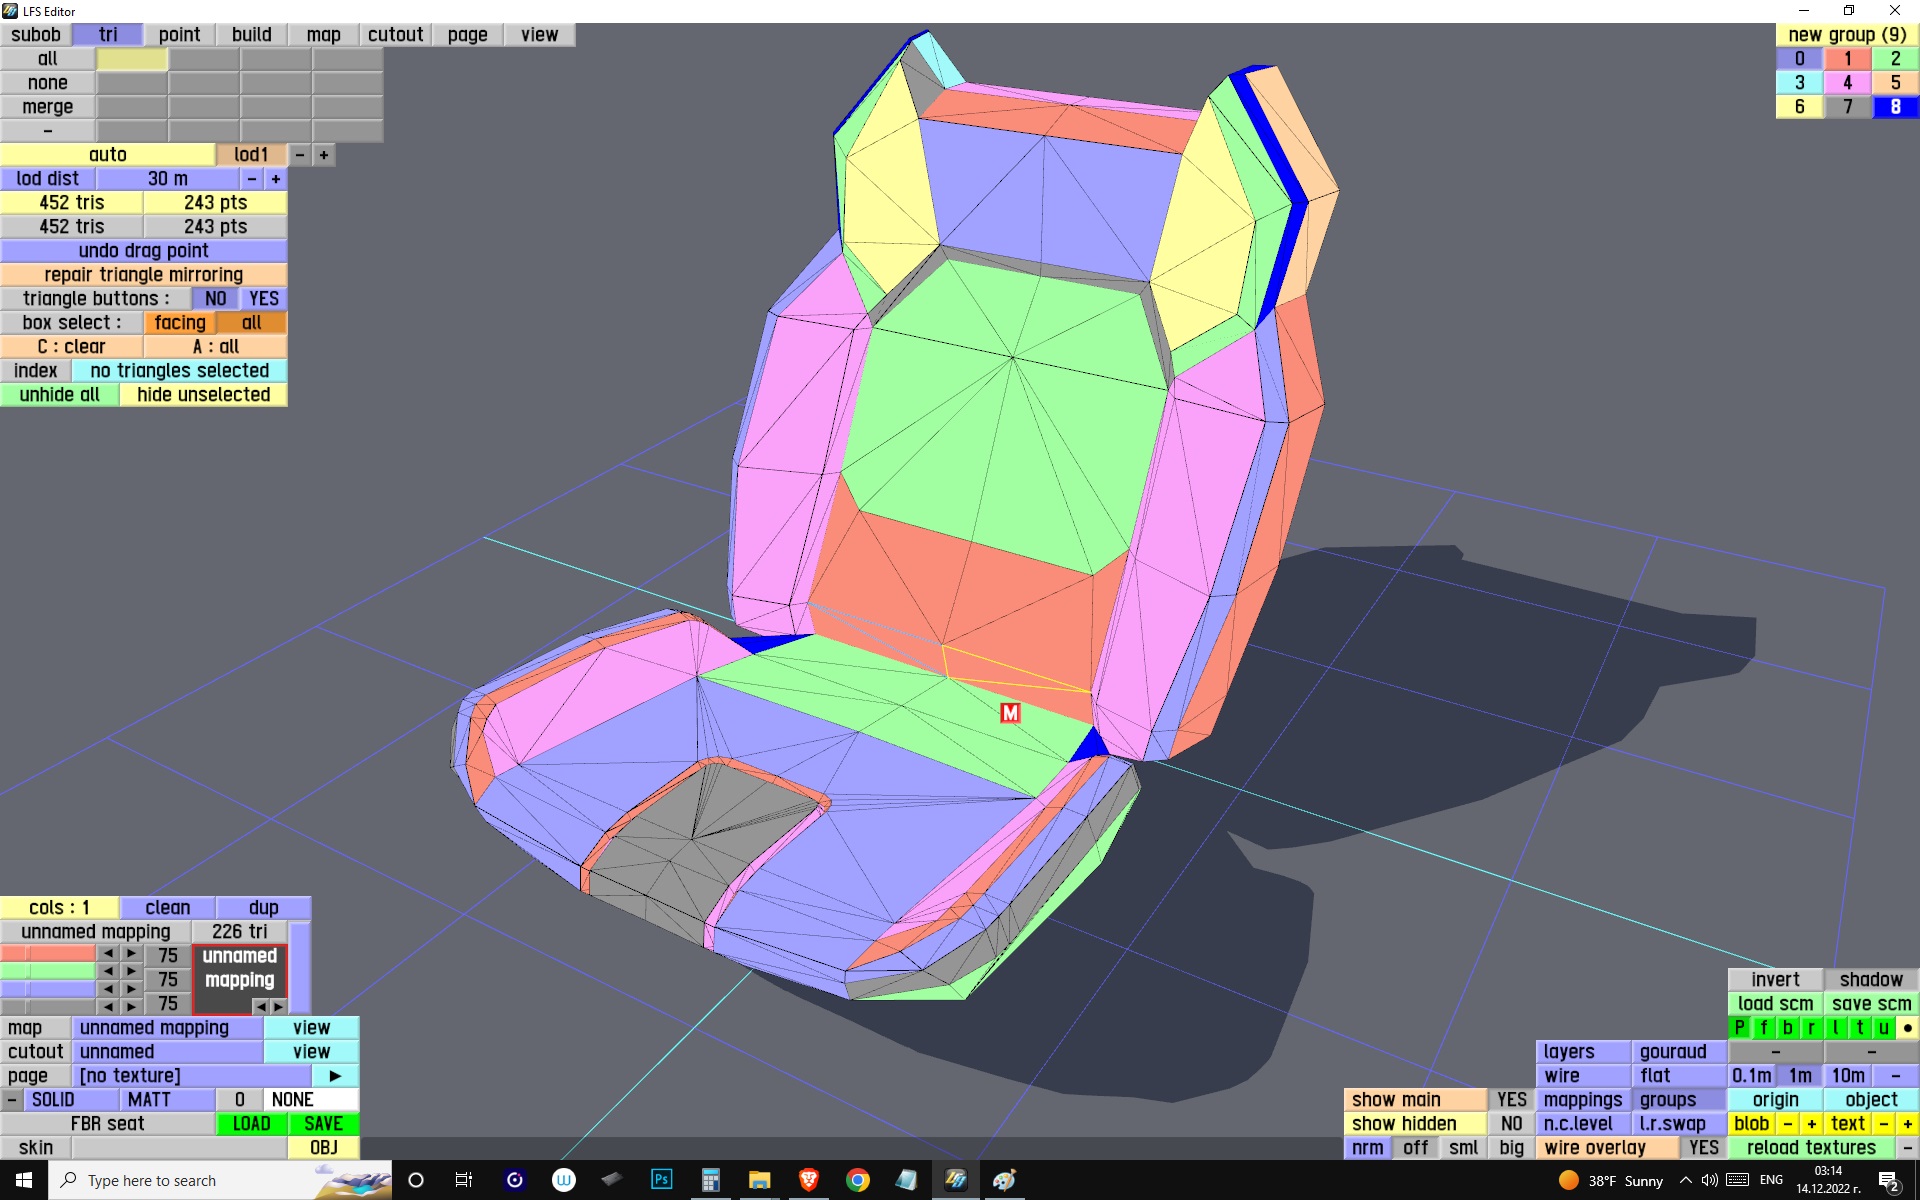Click the 'P' view preset button
The height and width of the screenshot is (1200, 1920).
point(1740,1028)
